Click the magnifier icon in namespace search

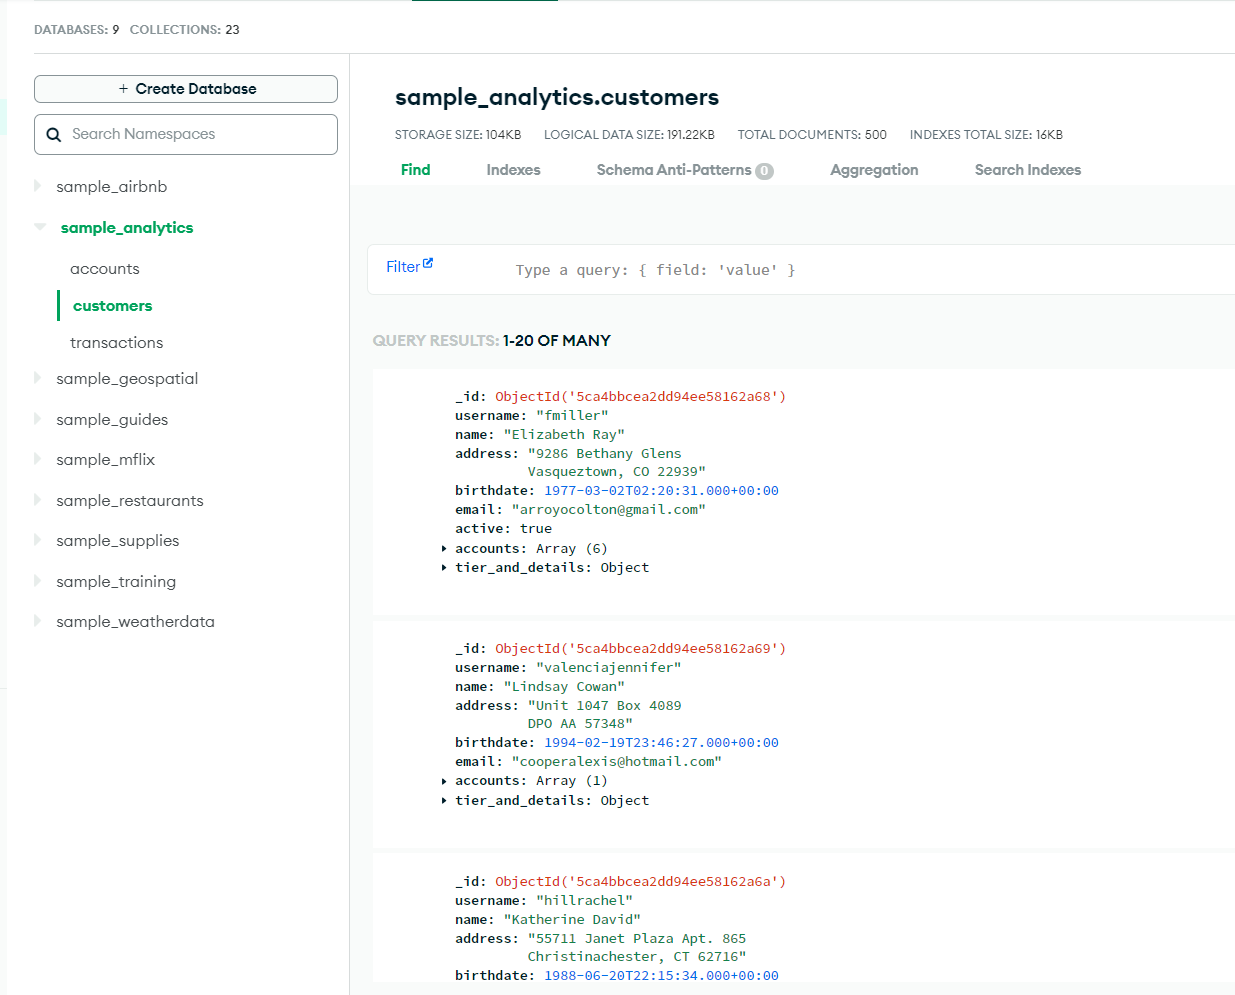[x=54, y=134]
